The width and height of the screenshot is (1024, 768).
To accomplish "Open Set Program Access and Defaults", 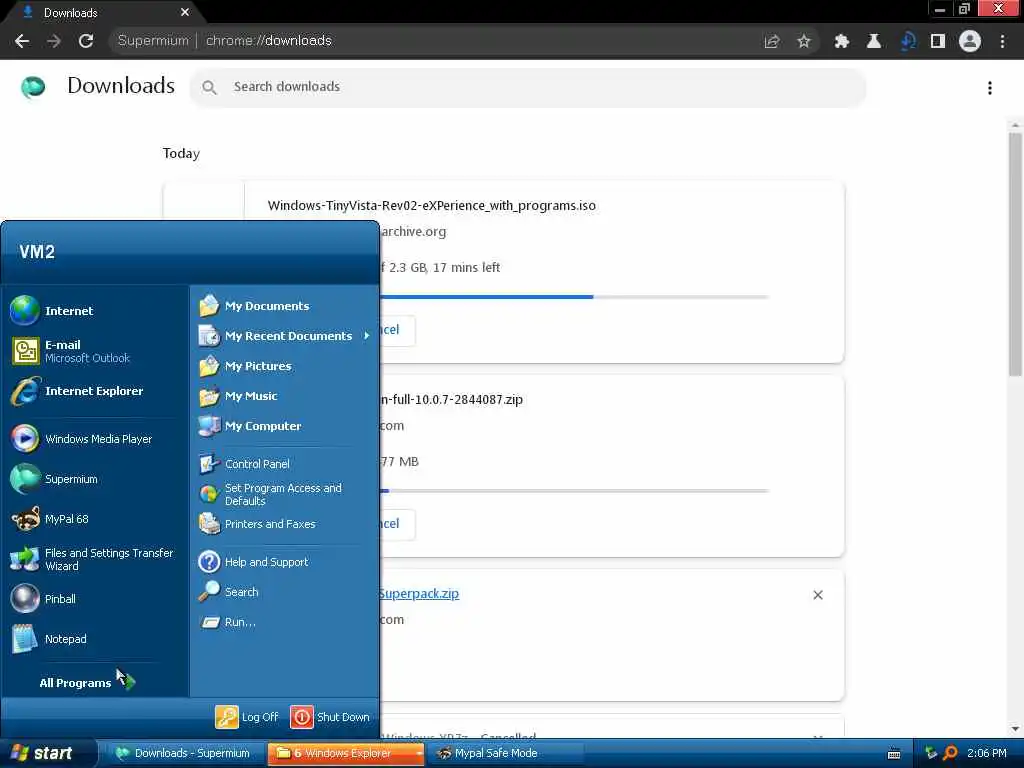I will point(270,494).
